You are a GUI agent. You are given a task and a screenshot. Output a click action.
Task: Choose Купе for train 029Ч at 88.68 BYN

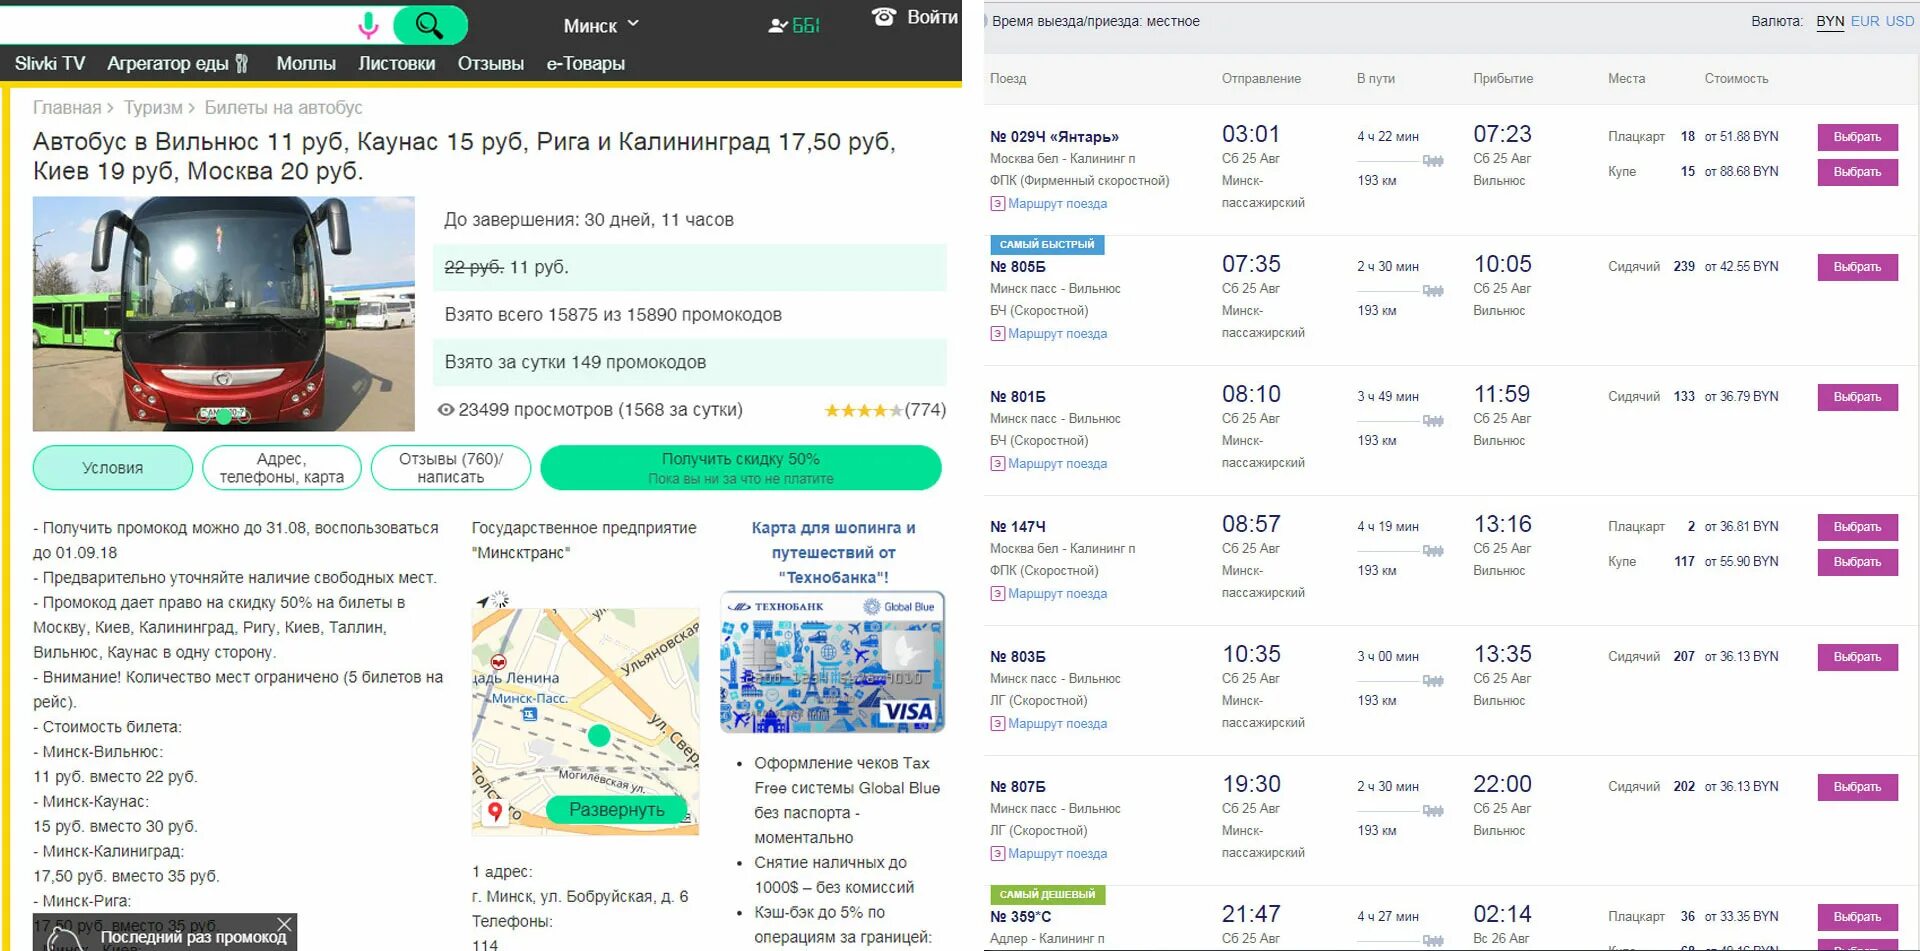click(x=1857, y=172)
